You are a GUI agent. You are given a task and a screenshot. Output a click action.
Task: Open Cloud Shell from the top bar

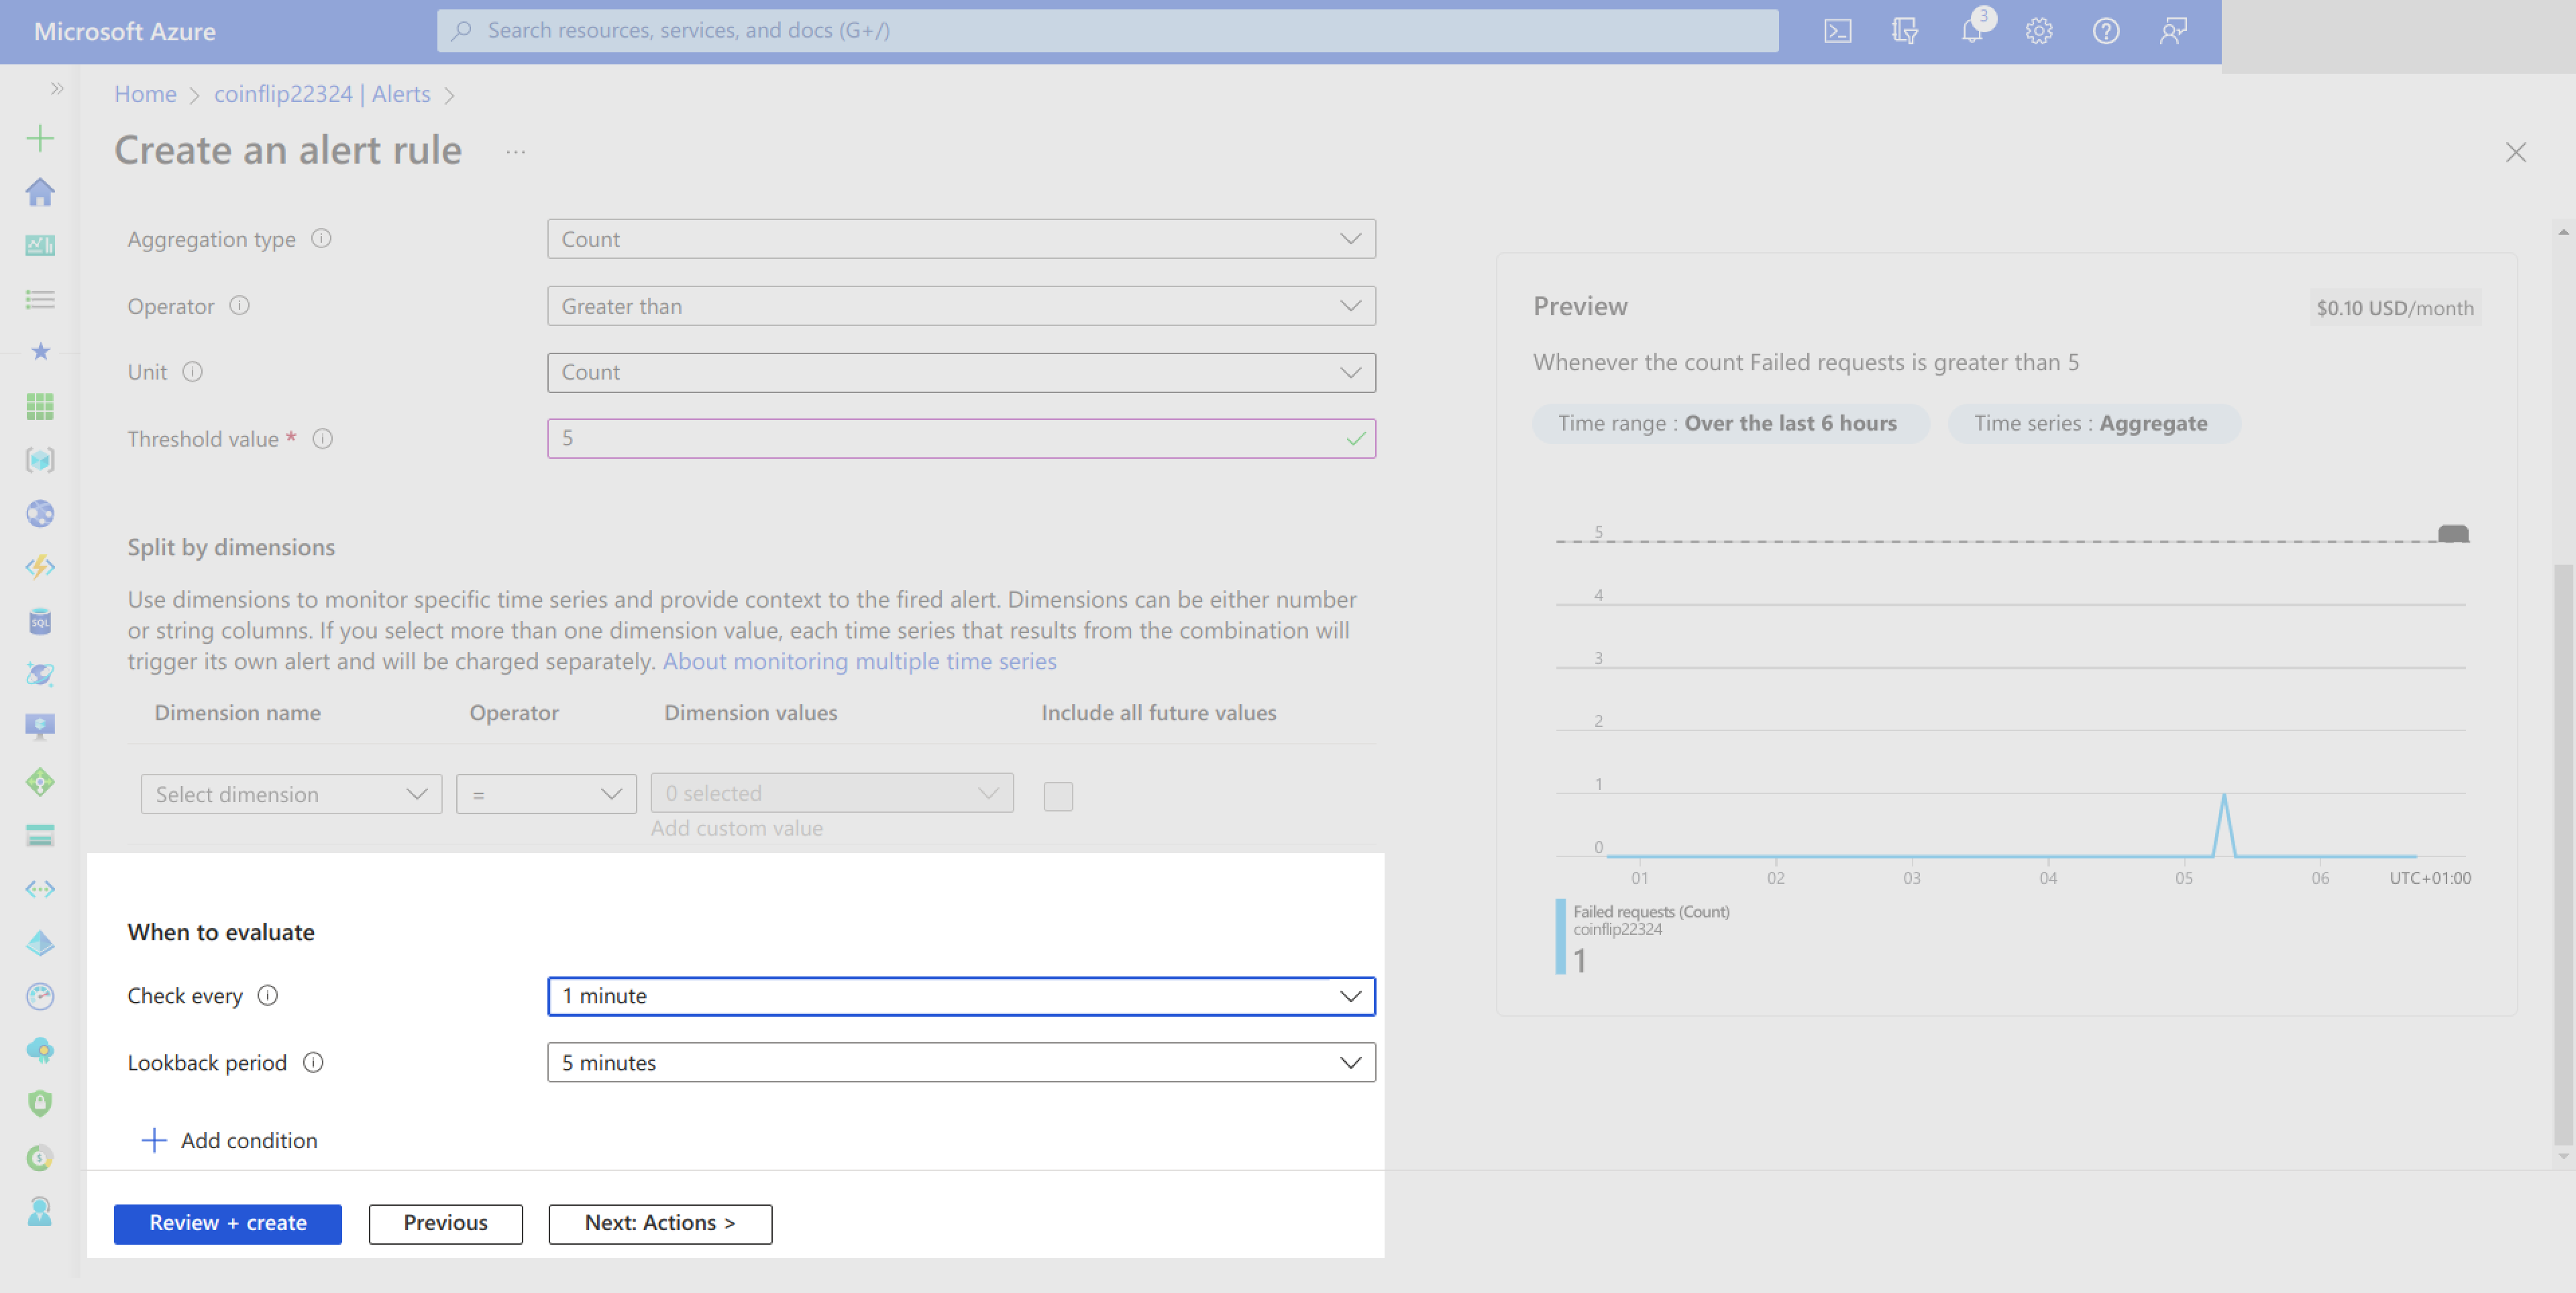[1837, 31]
